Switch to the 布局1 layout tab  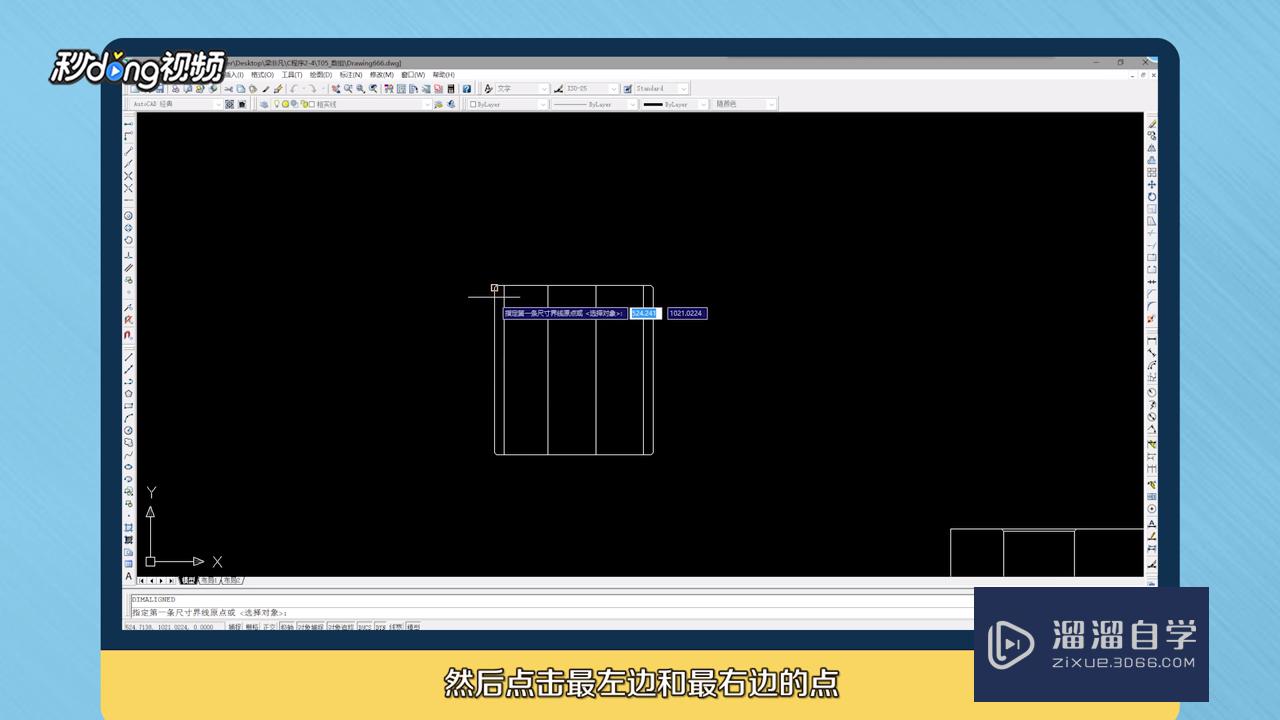(x=208, y=580)
